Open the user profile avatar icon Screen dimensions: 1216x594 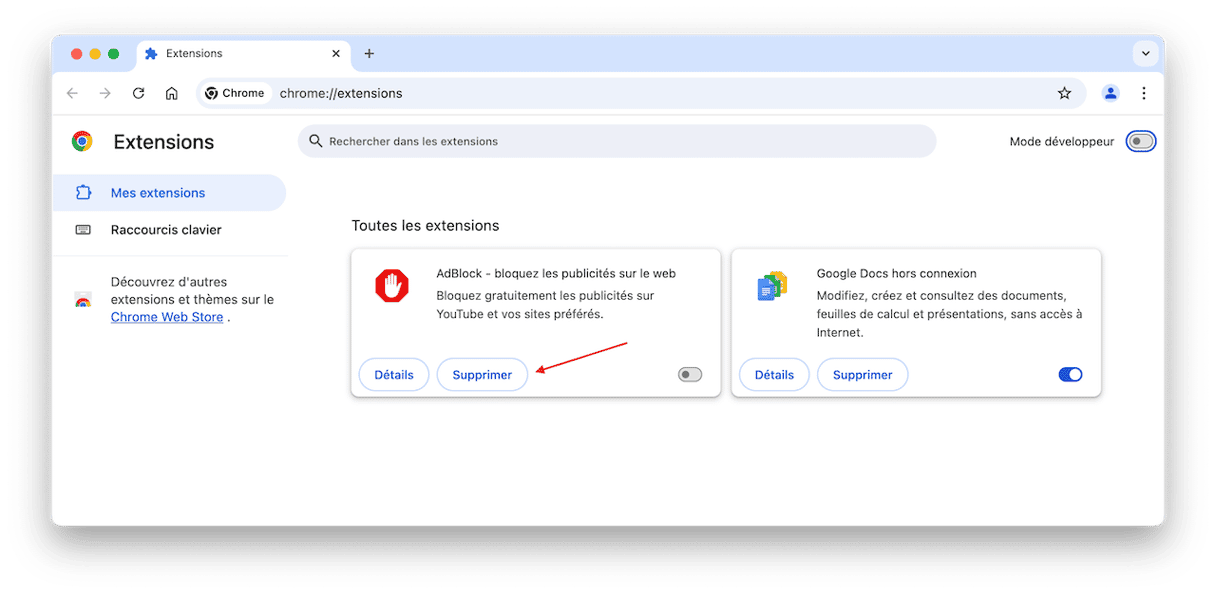tap(1110, 93)
